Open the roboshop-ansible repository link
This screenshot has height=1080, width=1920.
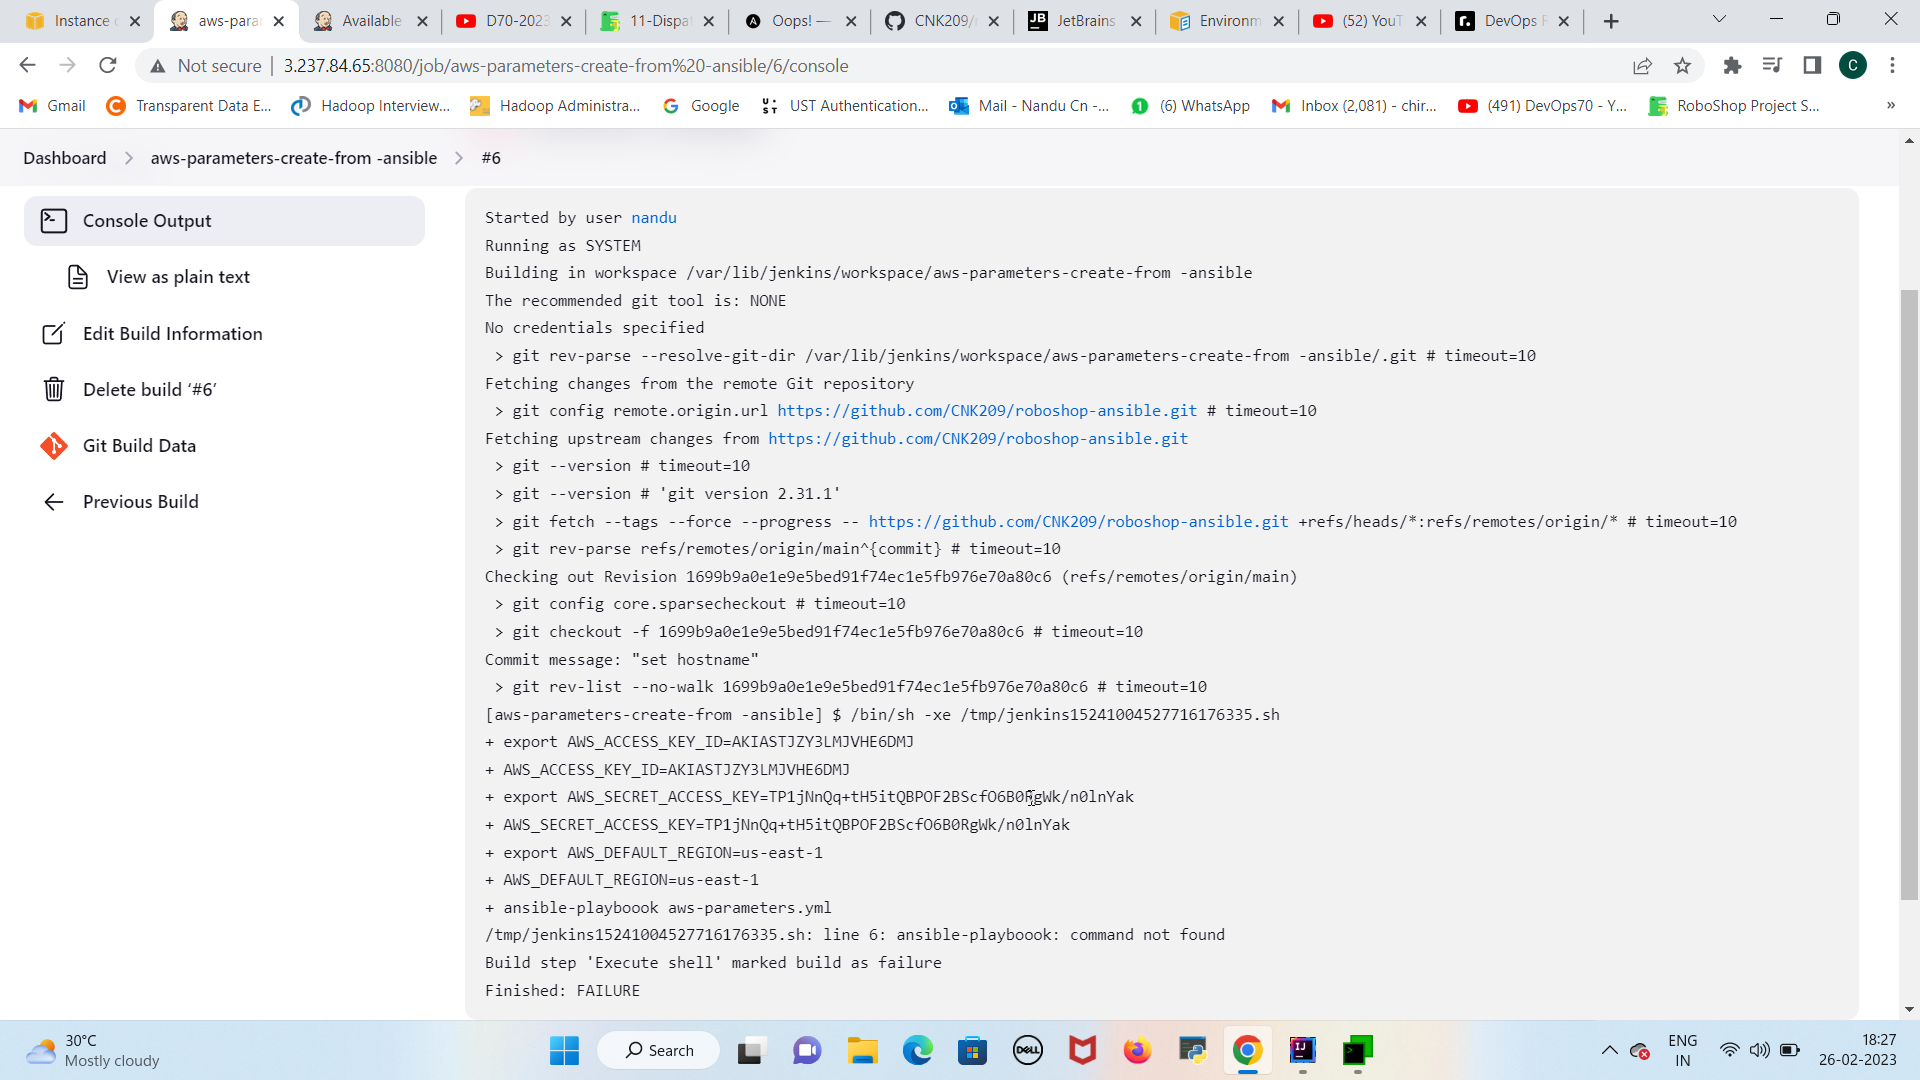click(x=987, y=410)
